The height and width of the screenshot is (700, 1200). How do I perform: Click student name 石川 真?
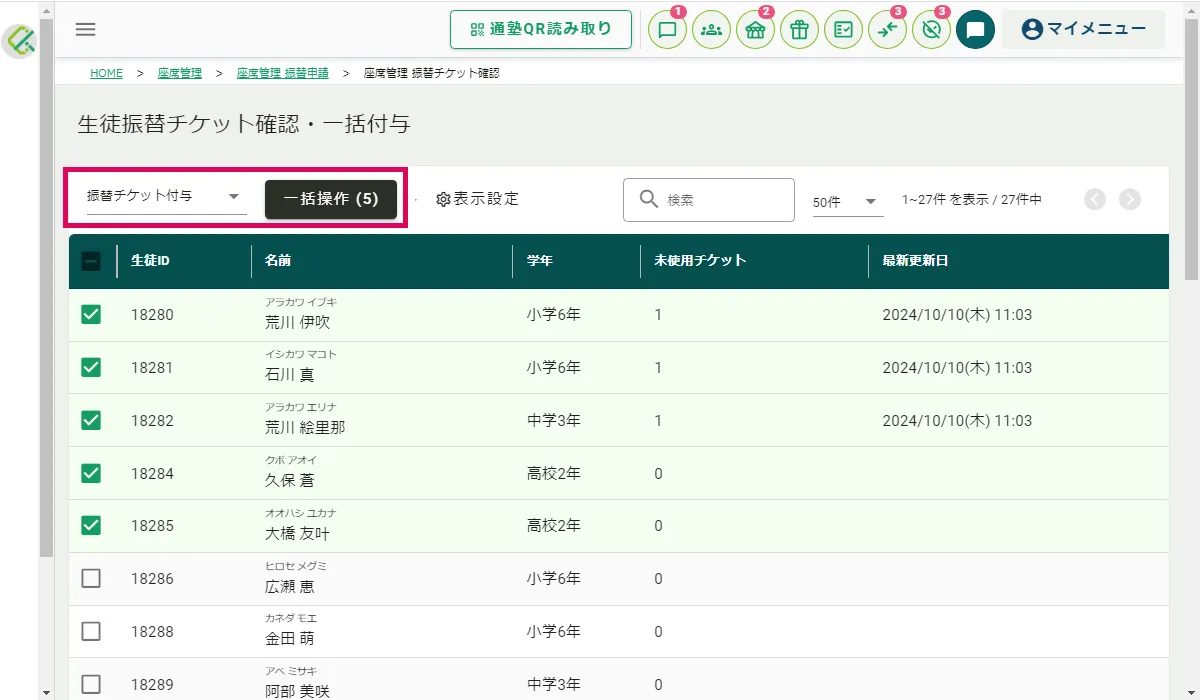point(289,375)
